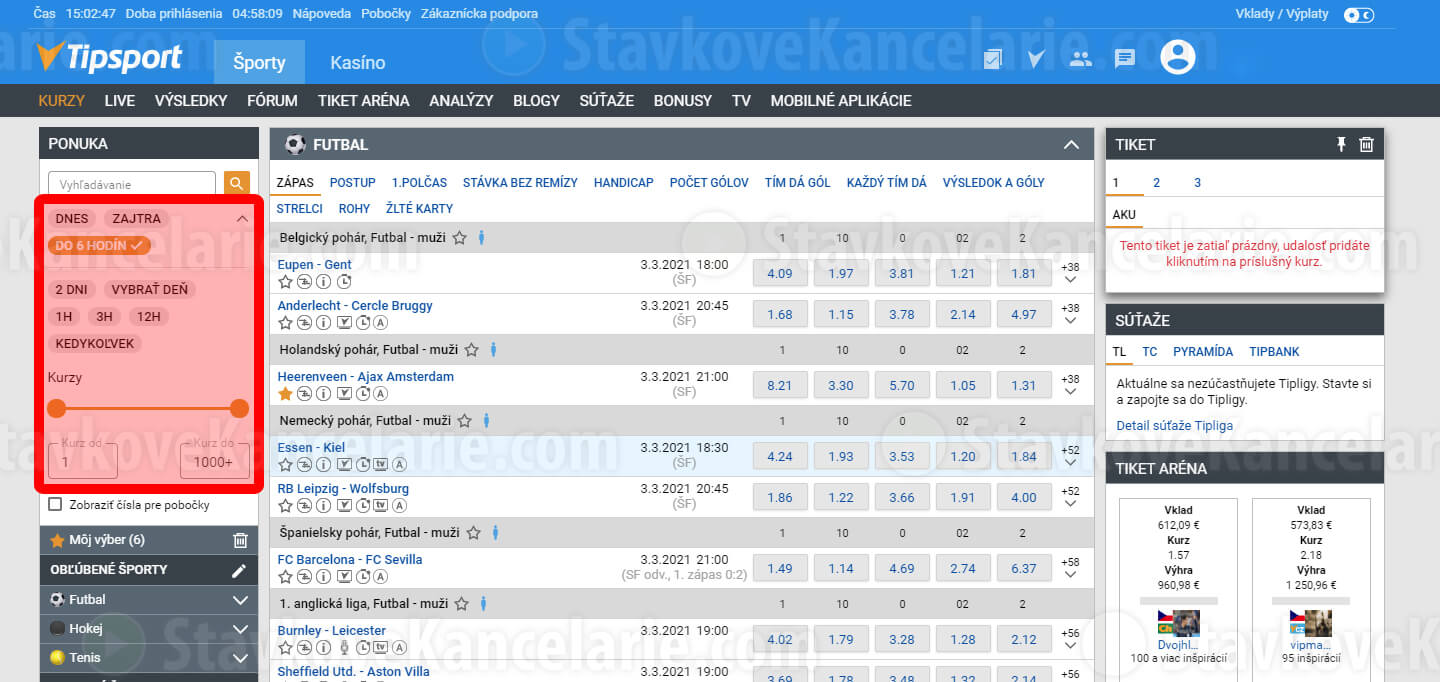
Task: Favorite the Eupen - Gent match star
Action: coord(285,282)
